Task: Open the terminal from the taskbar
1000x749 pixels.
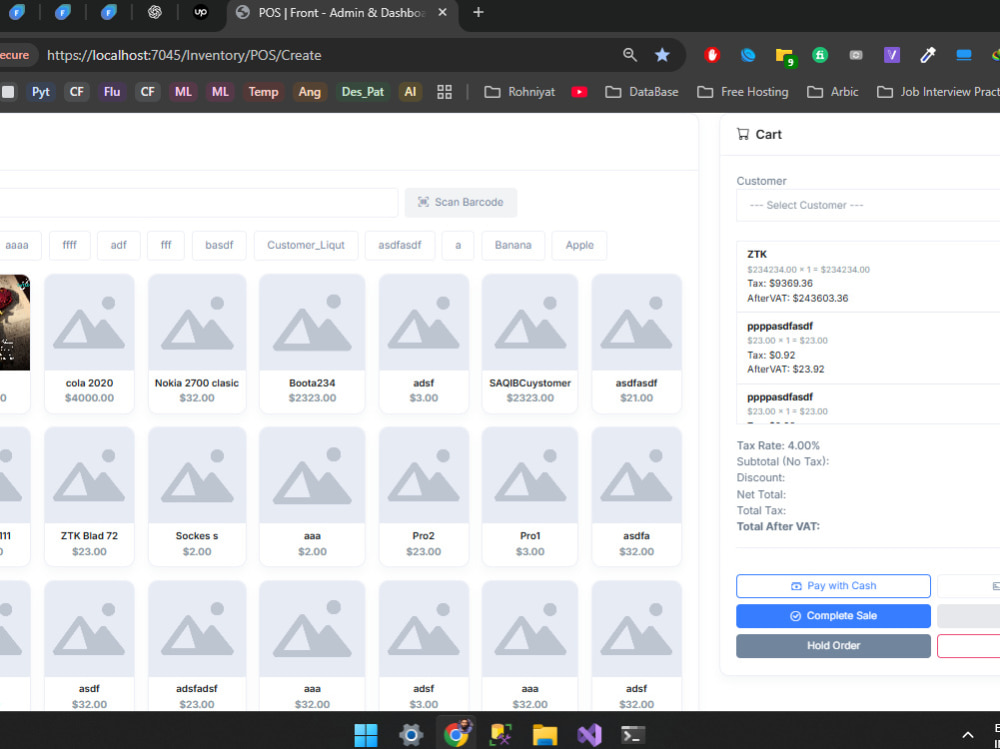Action: (633, 735)
